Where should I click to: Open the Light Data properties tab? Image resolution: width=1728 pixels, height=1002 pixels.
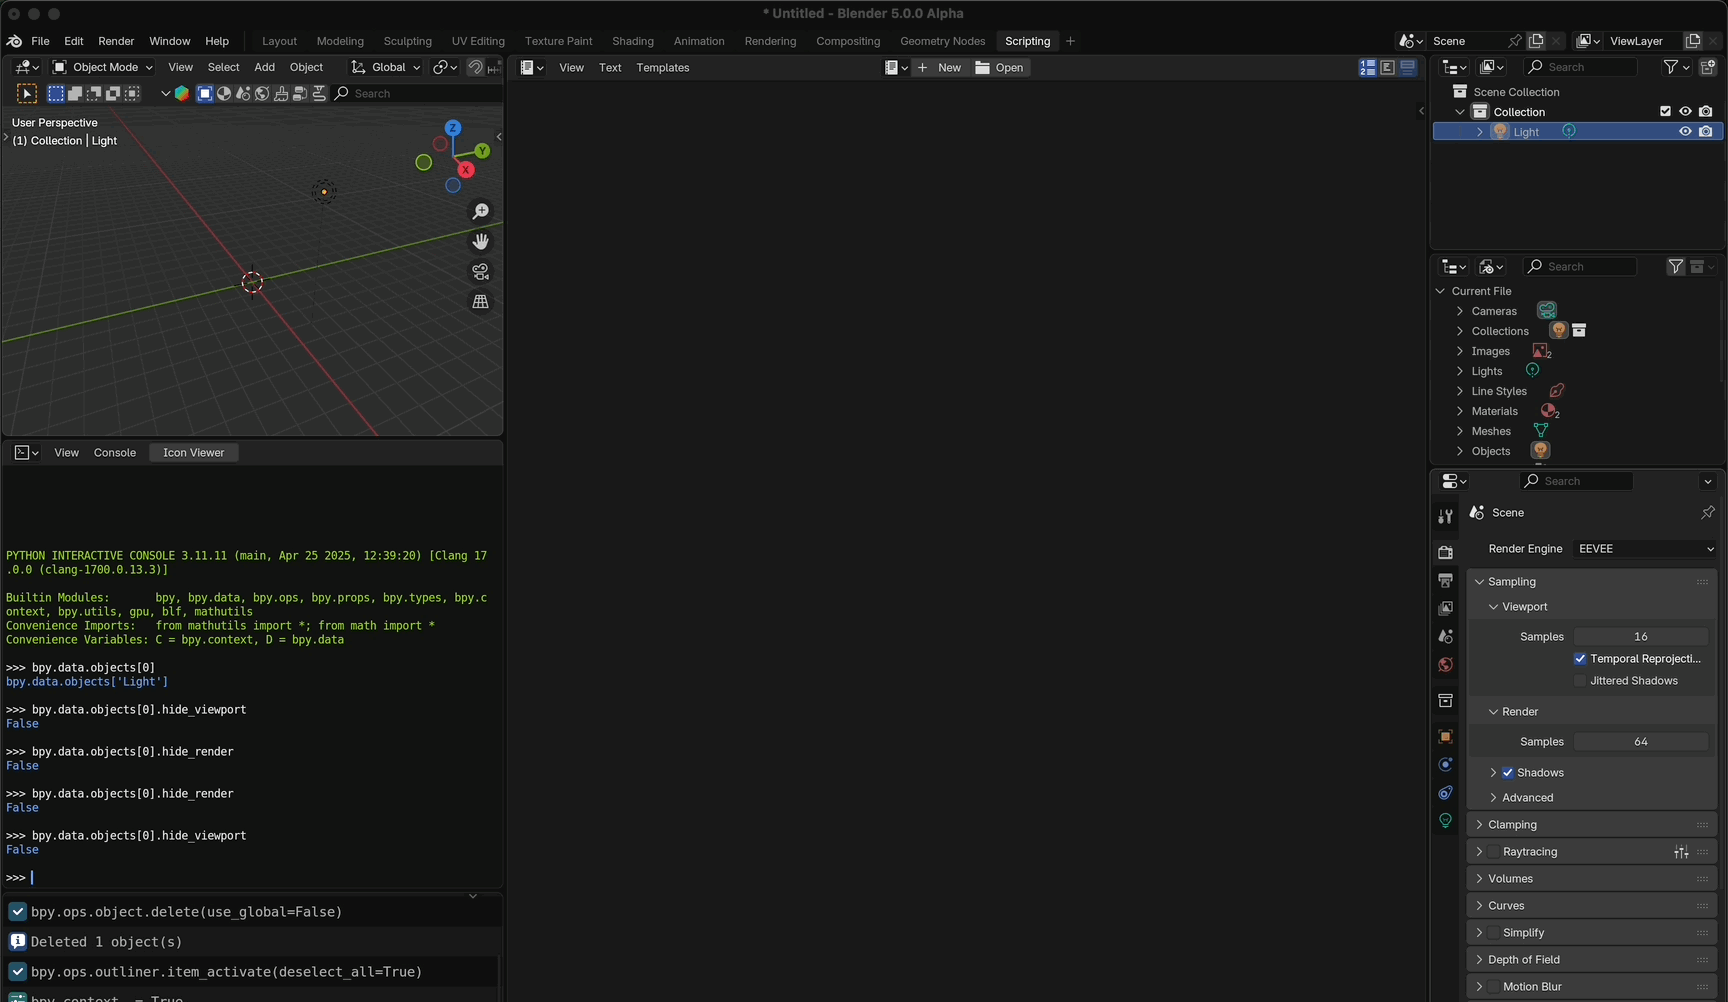1445,820
